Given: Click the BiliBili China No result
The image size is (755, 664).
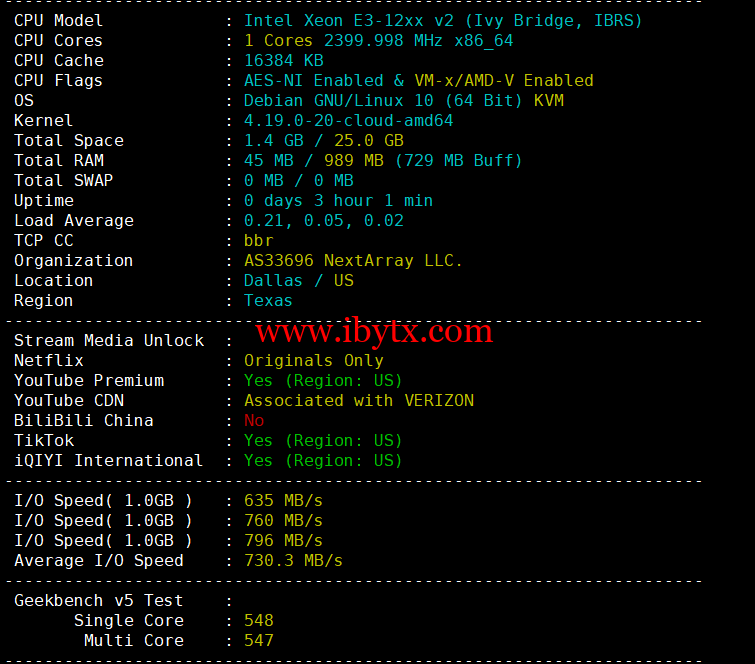Looking at the screenshot, I should 254,420.
